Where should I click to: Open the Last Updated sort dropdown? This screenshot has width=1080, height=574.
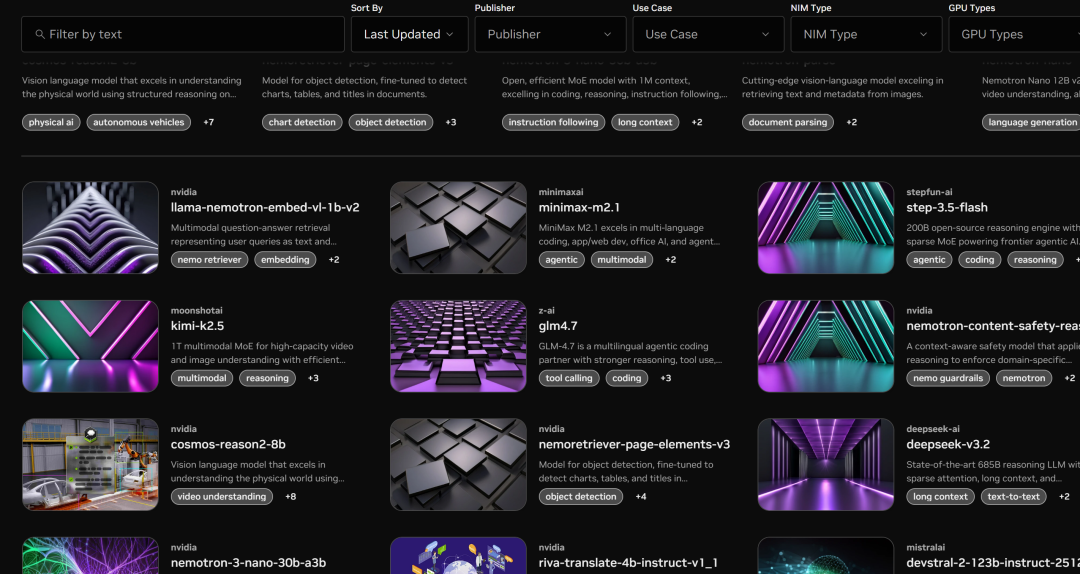pyautogui.click(x=409, y=34)
